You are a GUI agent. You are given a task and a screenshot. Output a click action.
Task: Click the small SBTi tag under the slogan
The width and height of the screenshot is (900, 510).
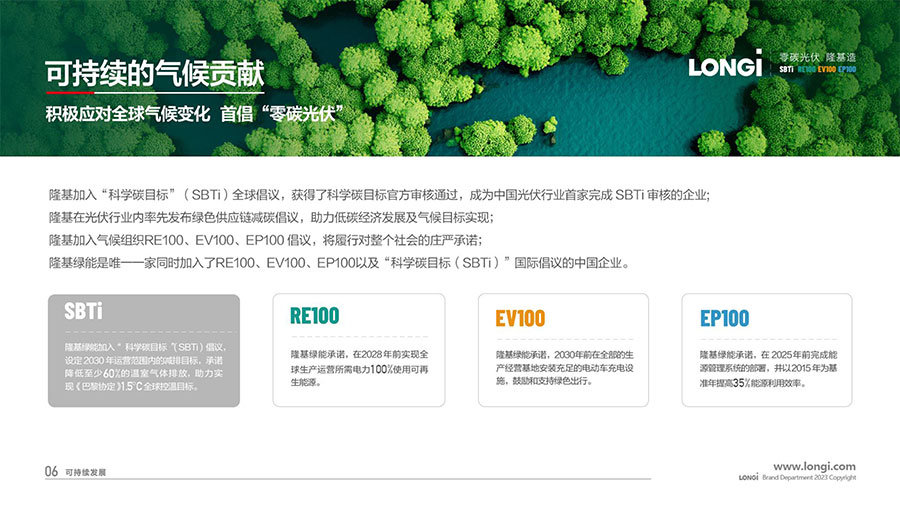[x=786, y=69]
